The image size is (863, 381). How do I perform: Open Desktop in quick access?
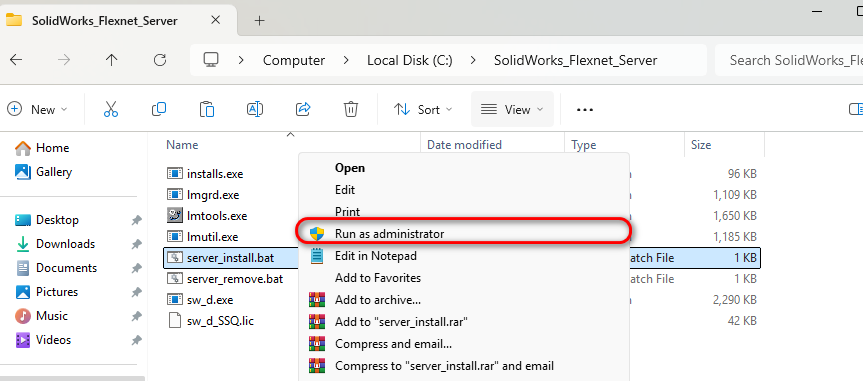tap(47, 220)
